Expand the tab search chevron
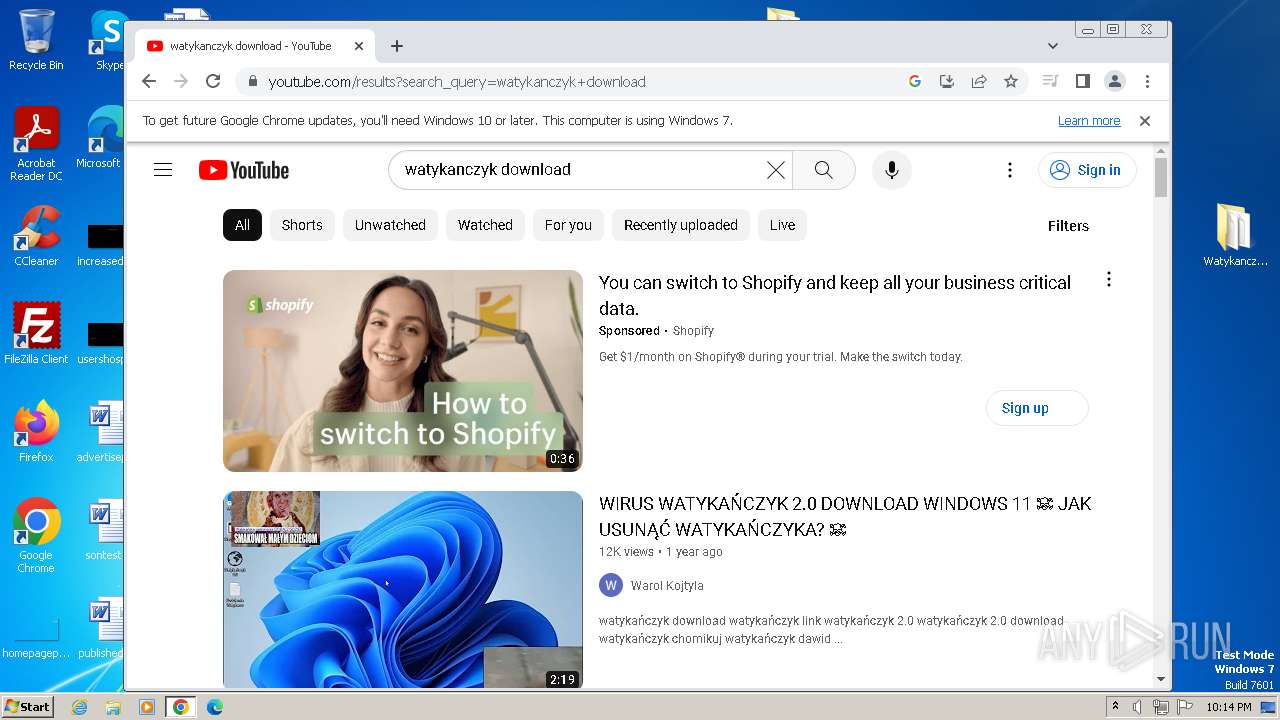 coord(1052,46)
